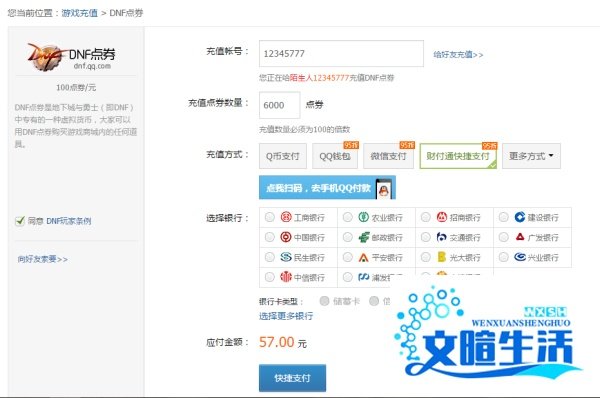The height and width of the screenshot is (398, 600).
Task: Select the 储蓄卡 card type radio
Action: click(x=324, y=301)
